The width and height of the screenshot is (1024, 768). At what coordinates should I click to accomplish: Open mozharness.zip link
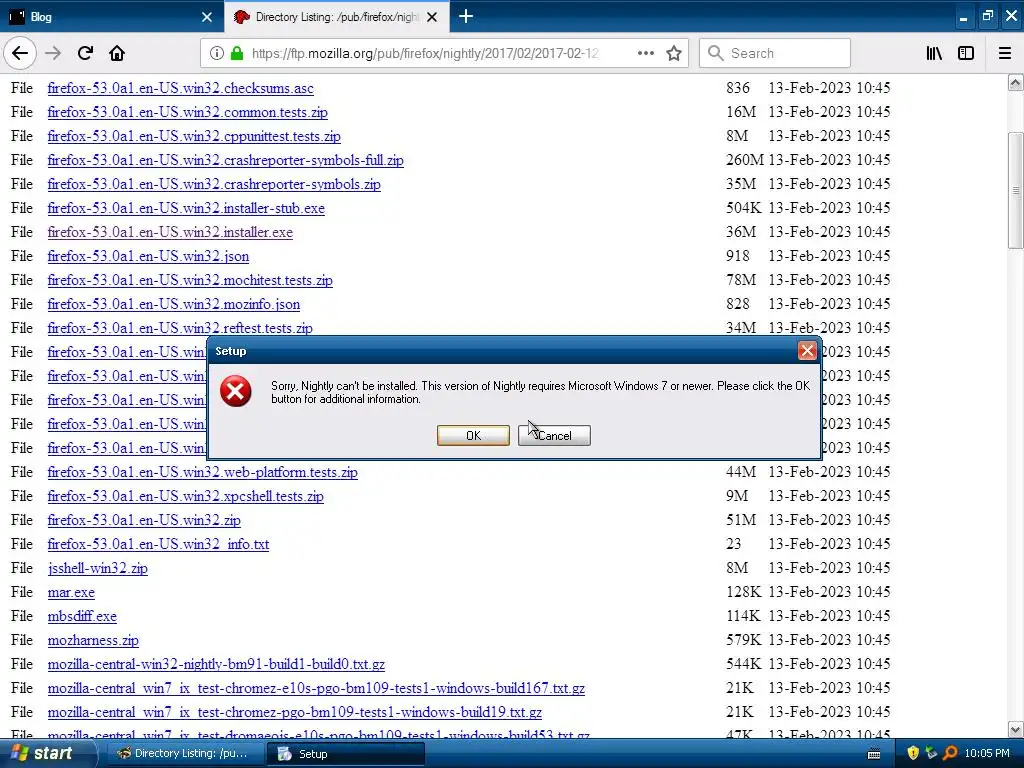point(93,640)
